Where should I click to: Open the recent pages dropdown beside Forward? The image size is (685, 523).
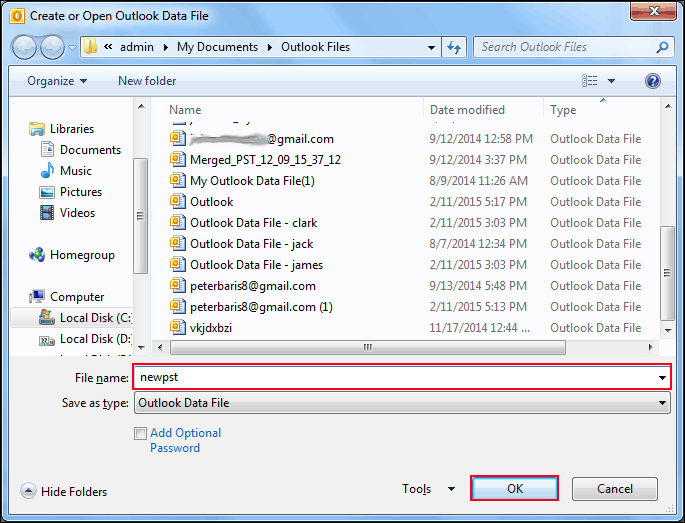pos(73,47)
